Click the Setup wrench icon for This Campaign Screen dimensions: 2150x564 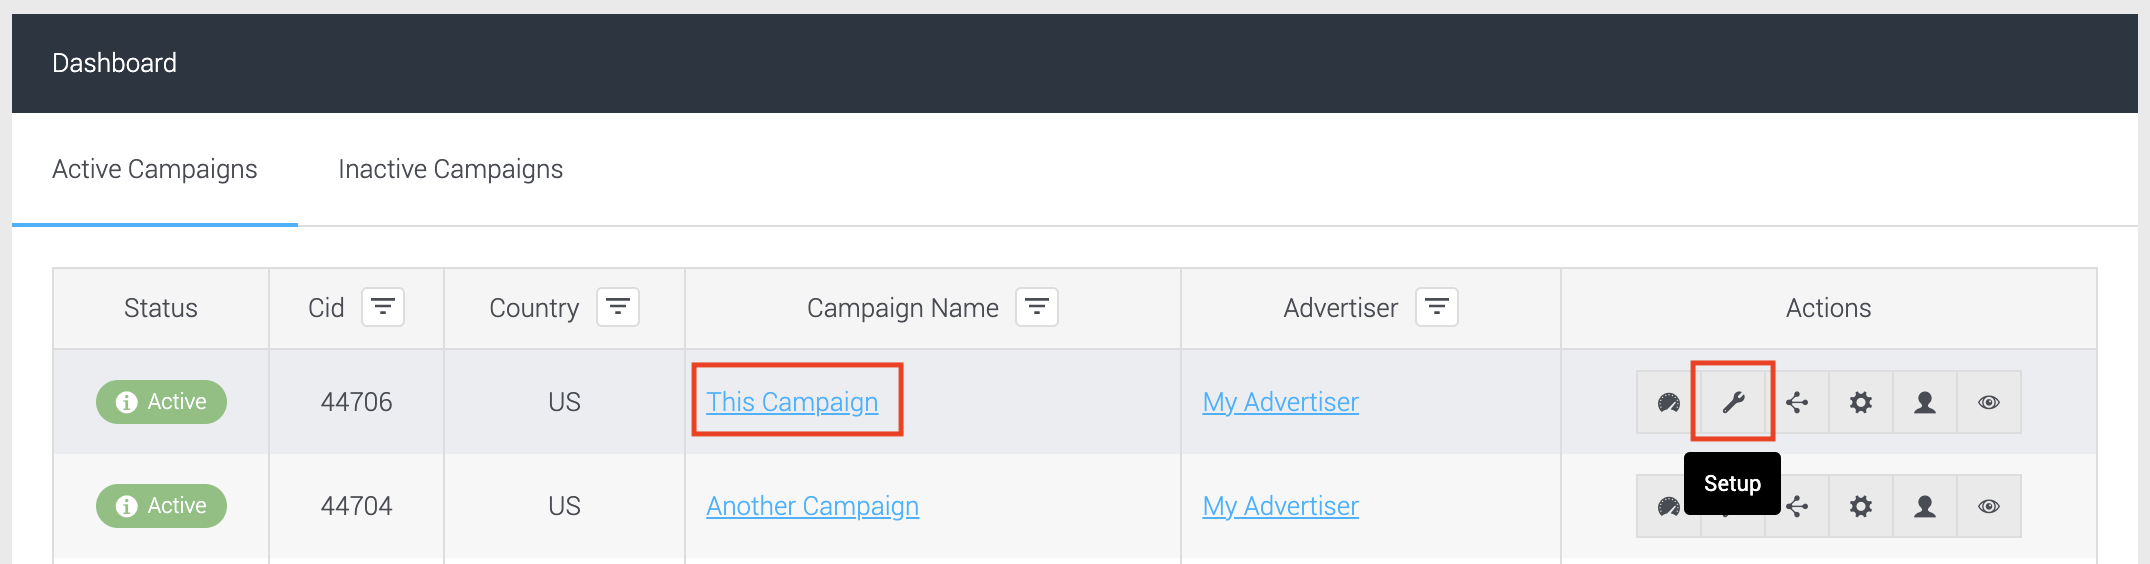[x=1733, y=402]
